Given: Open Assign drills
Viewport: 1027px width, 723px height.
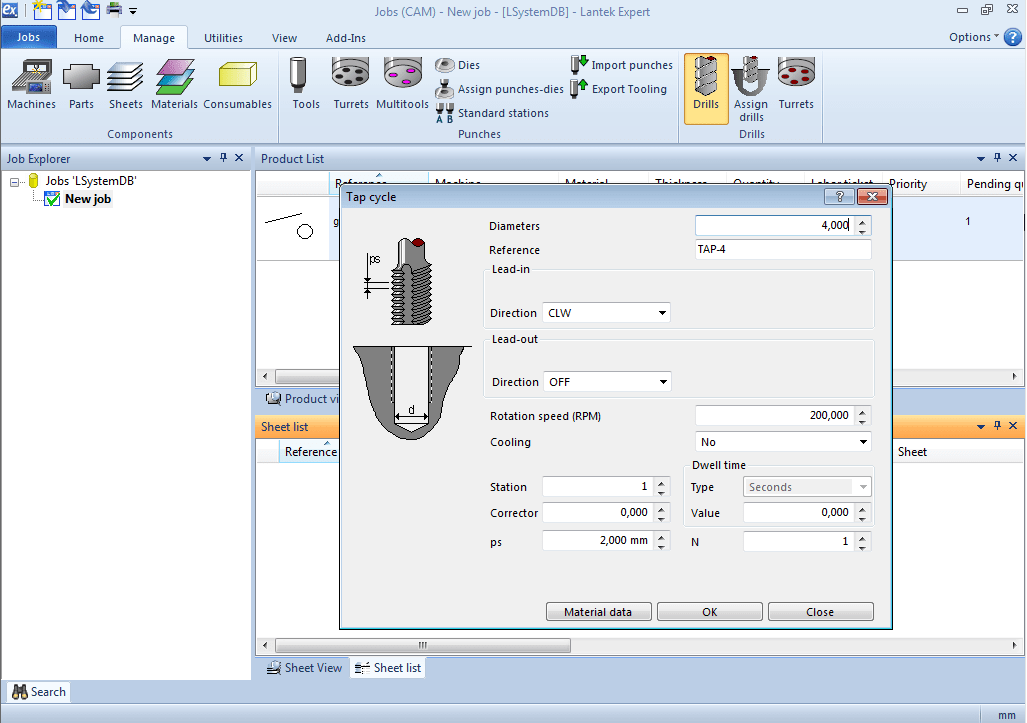Looking at the screenshot, I should point(751,88).
